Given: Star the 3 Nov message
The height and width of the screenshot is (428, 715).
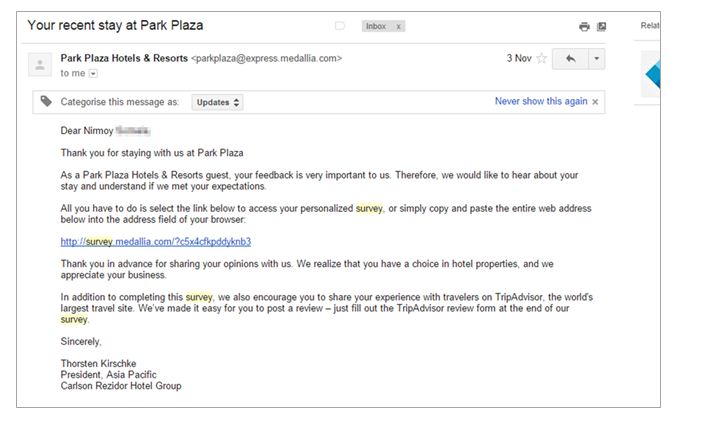Looking at the screenshot, I should click(x=541, y=58).
